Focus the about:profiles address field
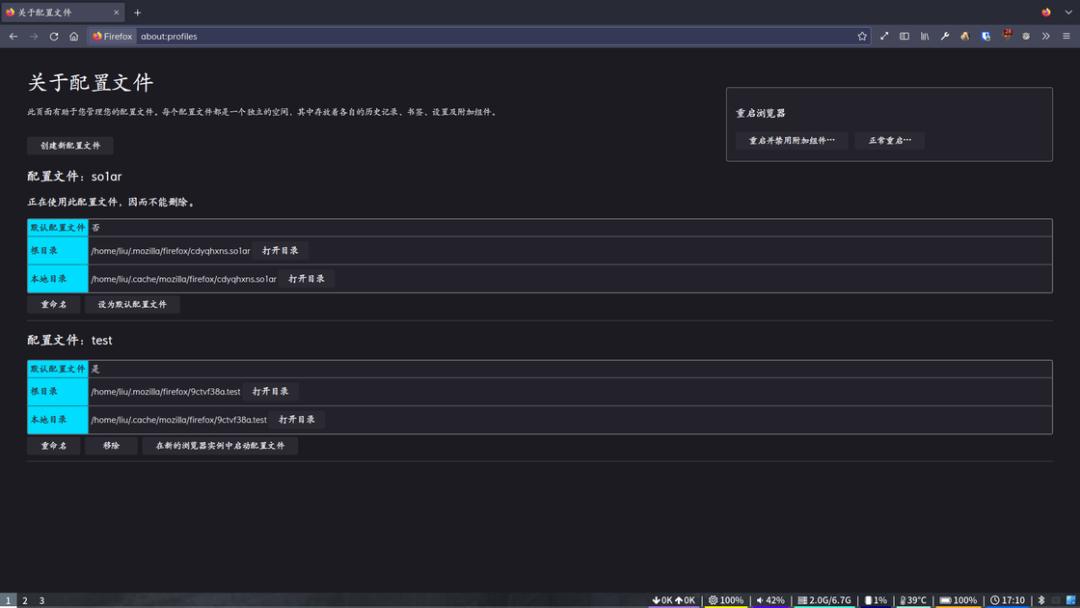 496,36
